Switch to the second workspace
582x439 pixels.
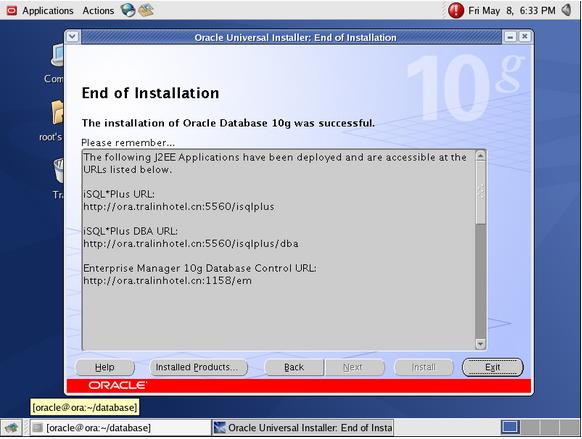coord(530,427)
